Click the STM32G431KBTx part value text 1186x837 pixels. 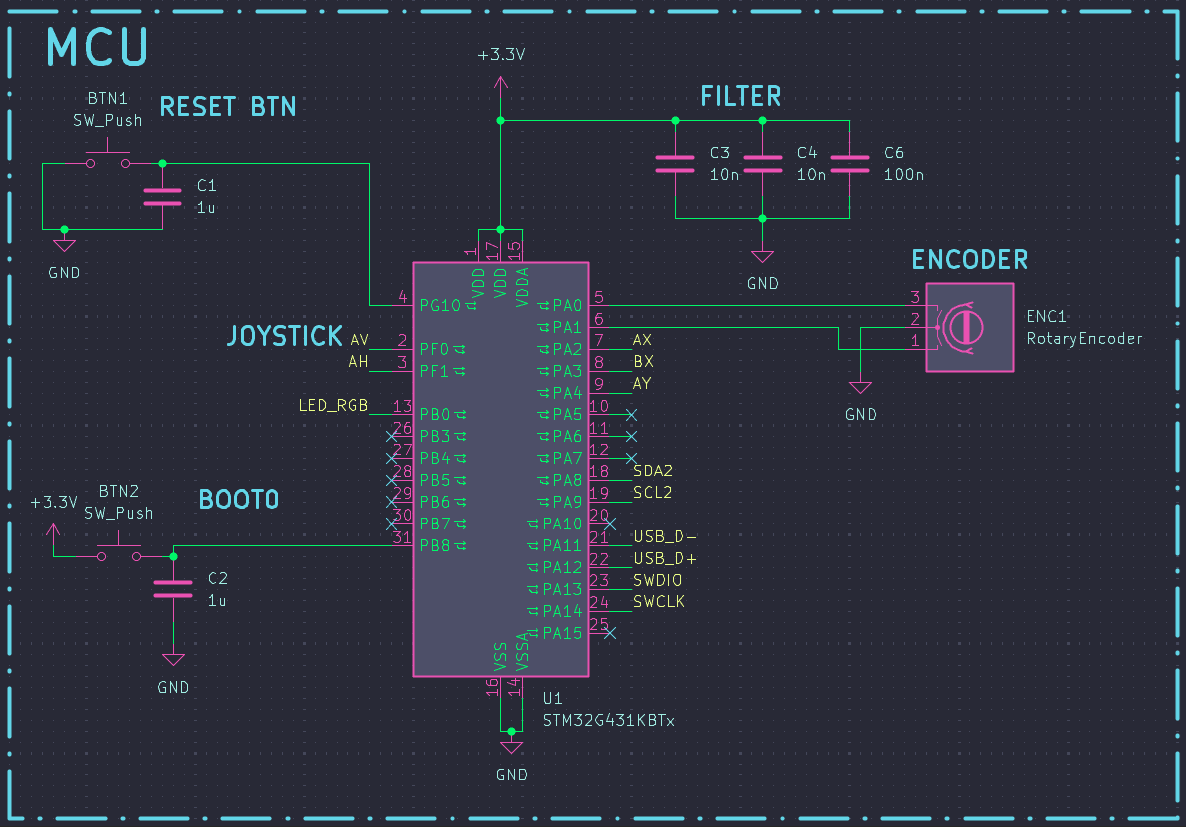[609, 721]
